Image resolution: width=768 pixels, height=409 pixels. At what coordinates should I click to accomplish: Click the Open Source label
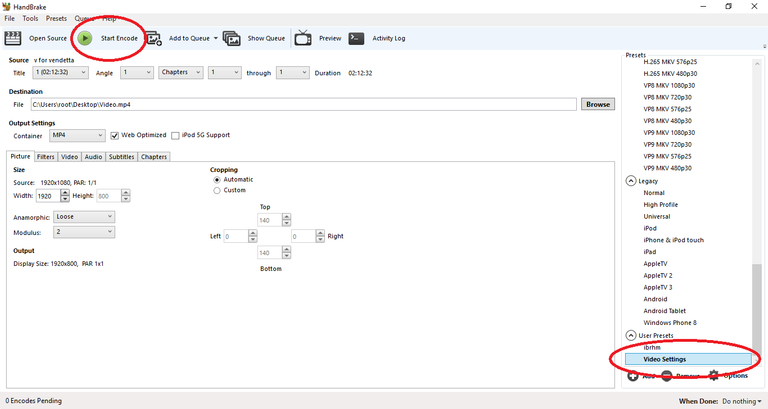pos(48,38)
